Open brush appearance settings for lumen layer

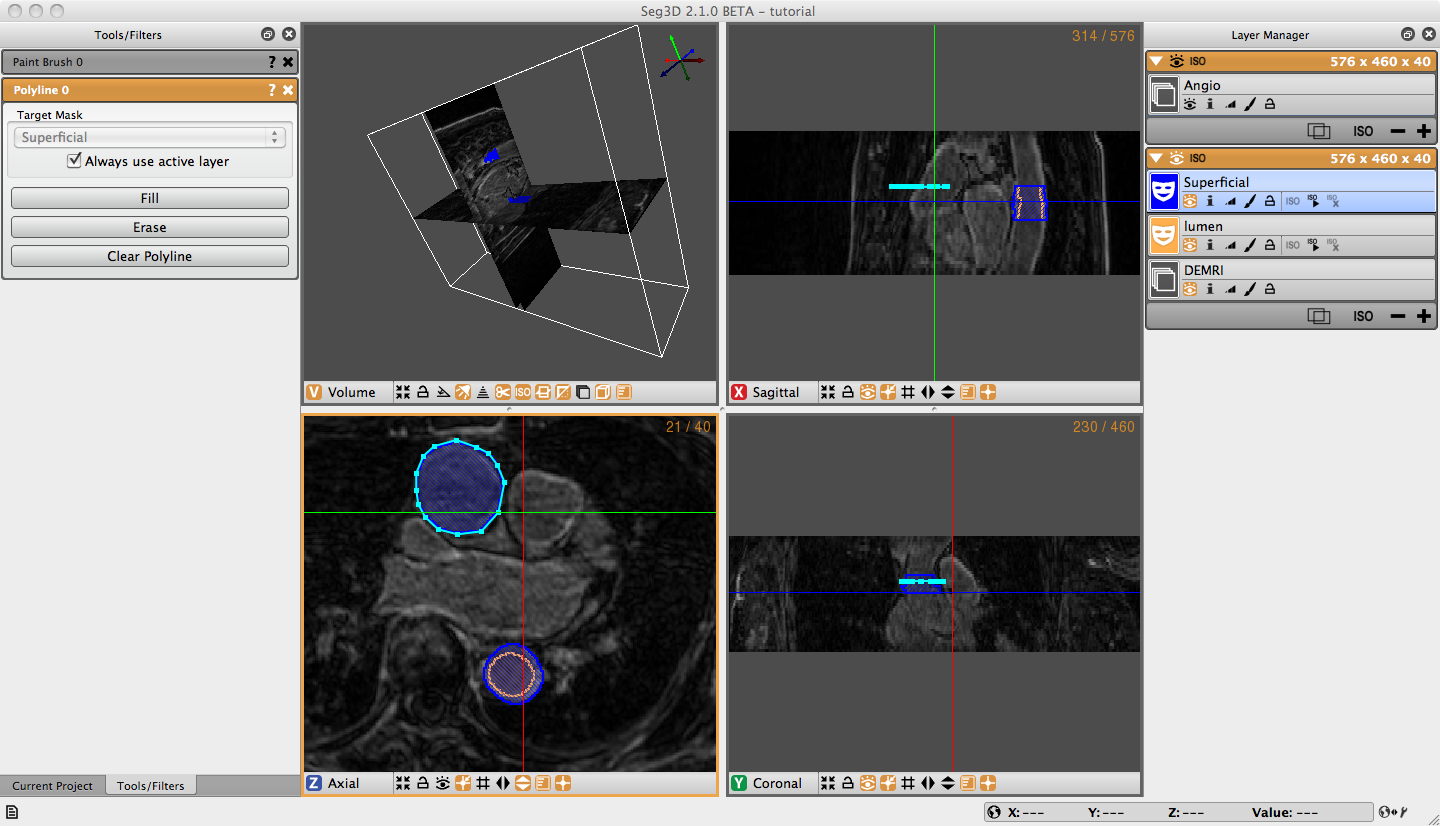(x=1250, y=245)
